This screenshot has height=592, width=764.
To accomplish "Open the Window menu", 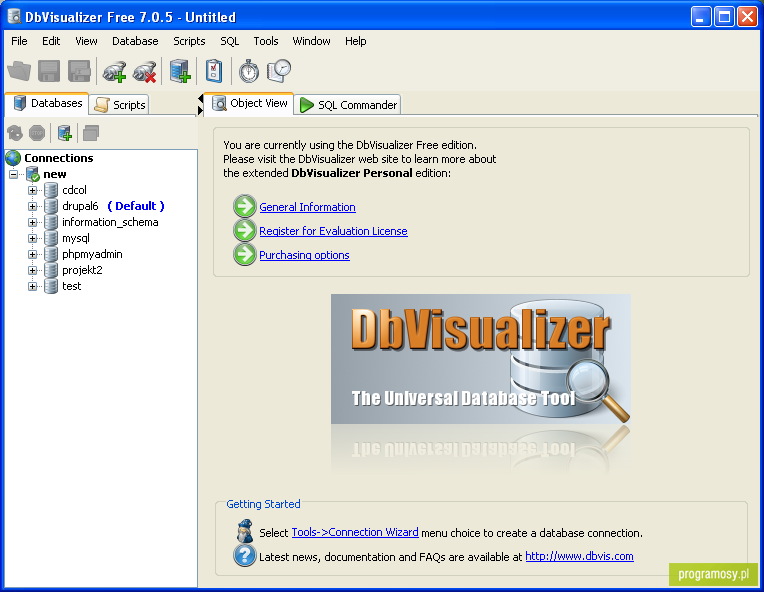I will point(311,41).
